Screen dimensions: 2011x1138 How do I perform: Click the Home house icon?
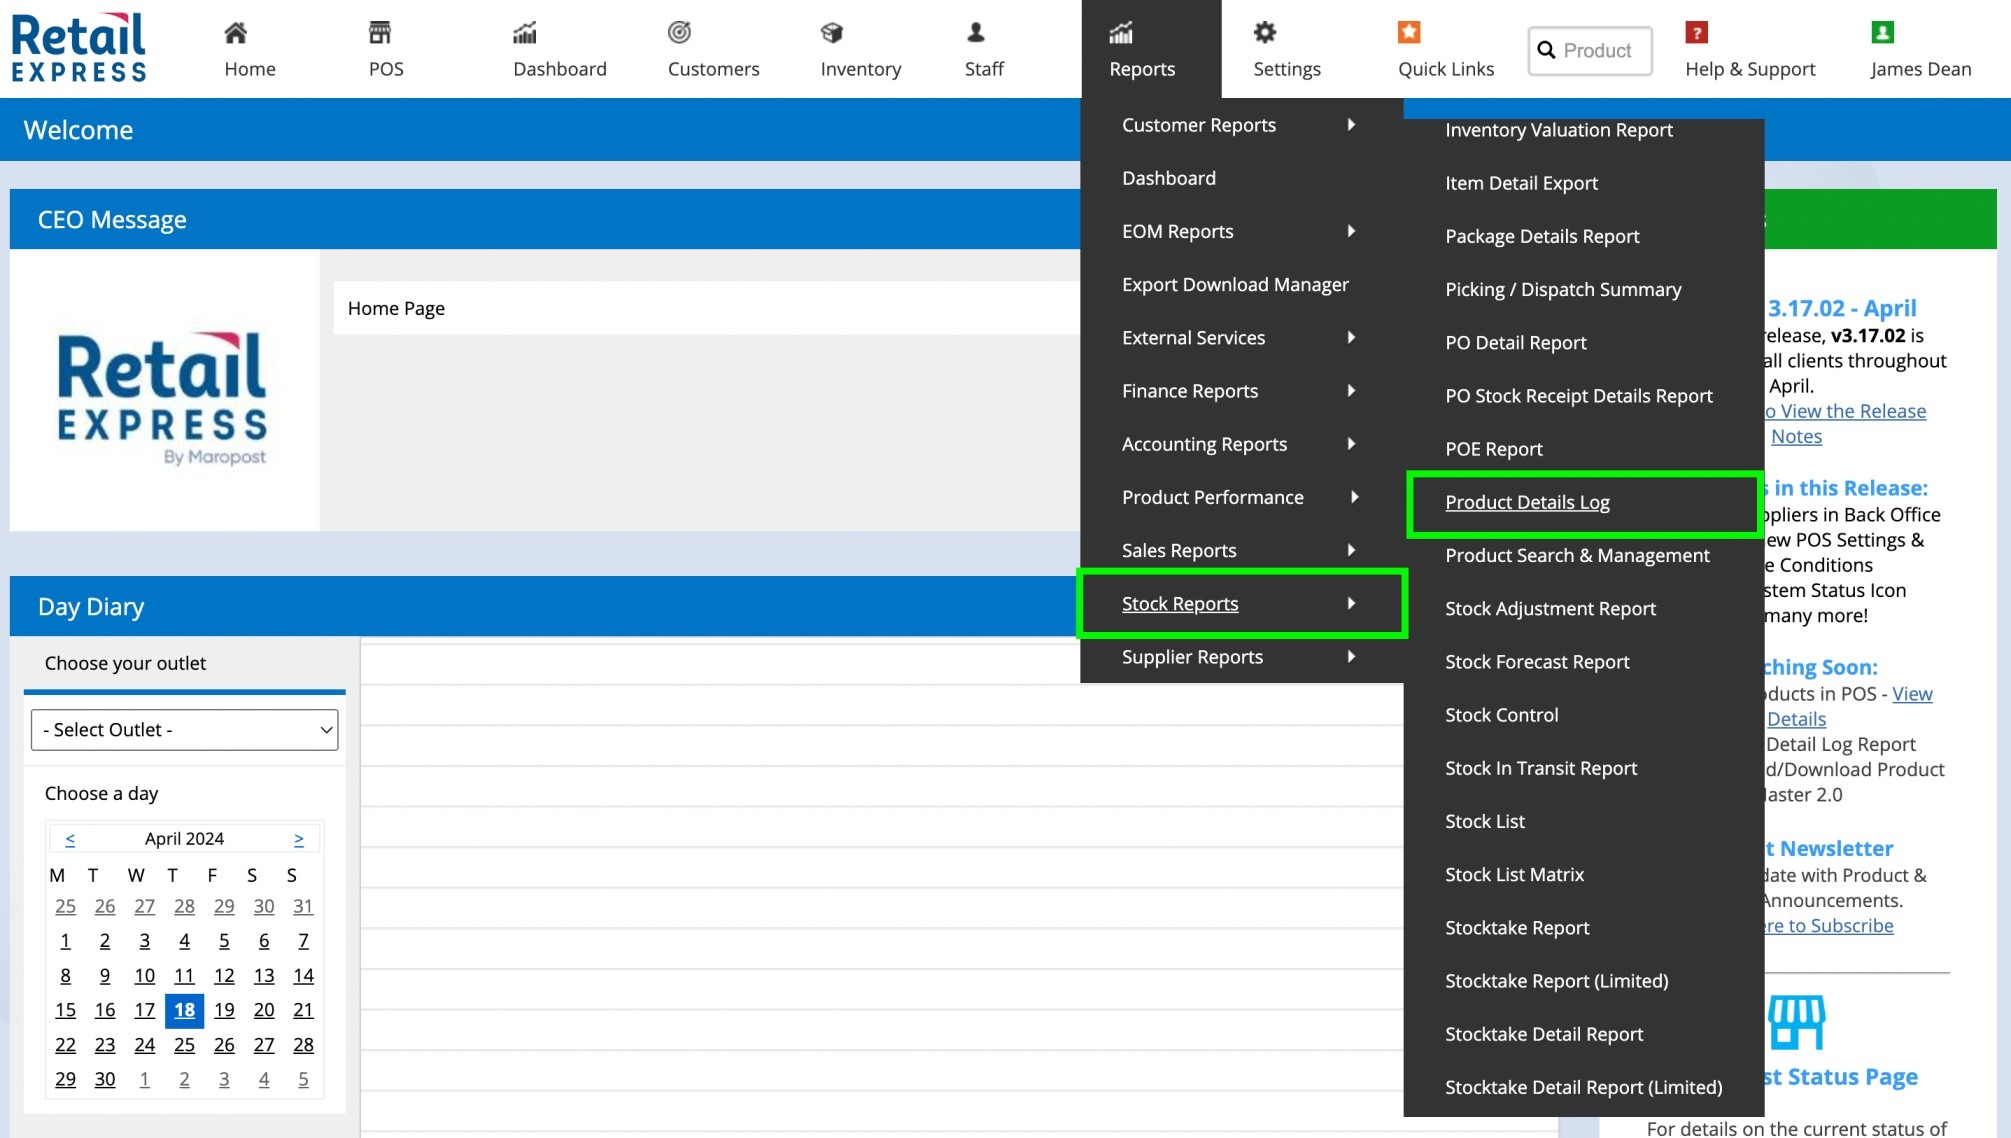(236, 33)
